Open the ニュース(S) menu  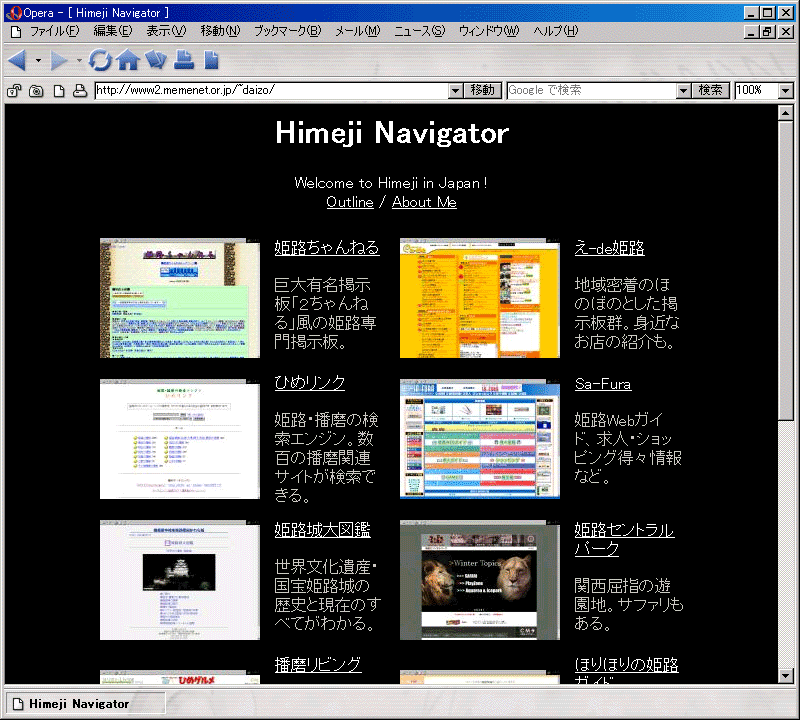(419, 31)
